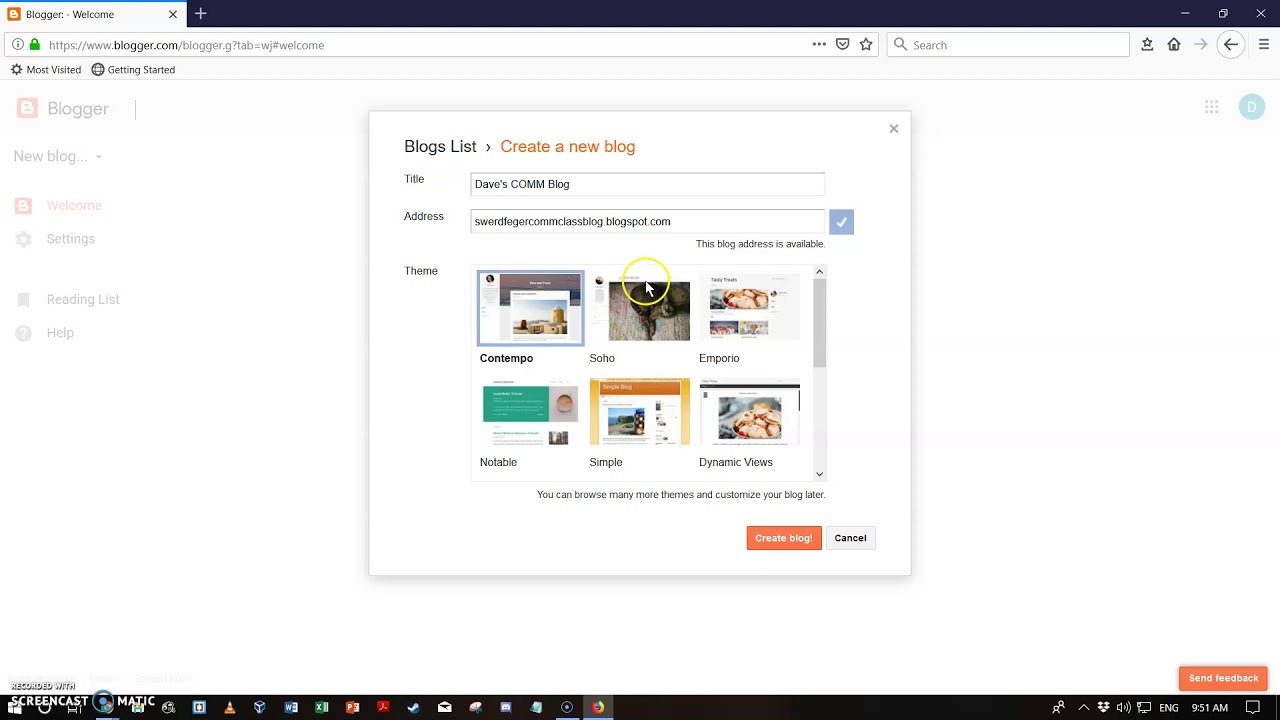View site information icon in address bar
This screenshot has width=1280, height=720.
pos(18,45)
